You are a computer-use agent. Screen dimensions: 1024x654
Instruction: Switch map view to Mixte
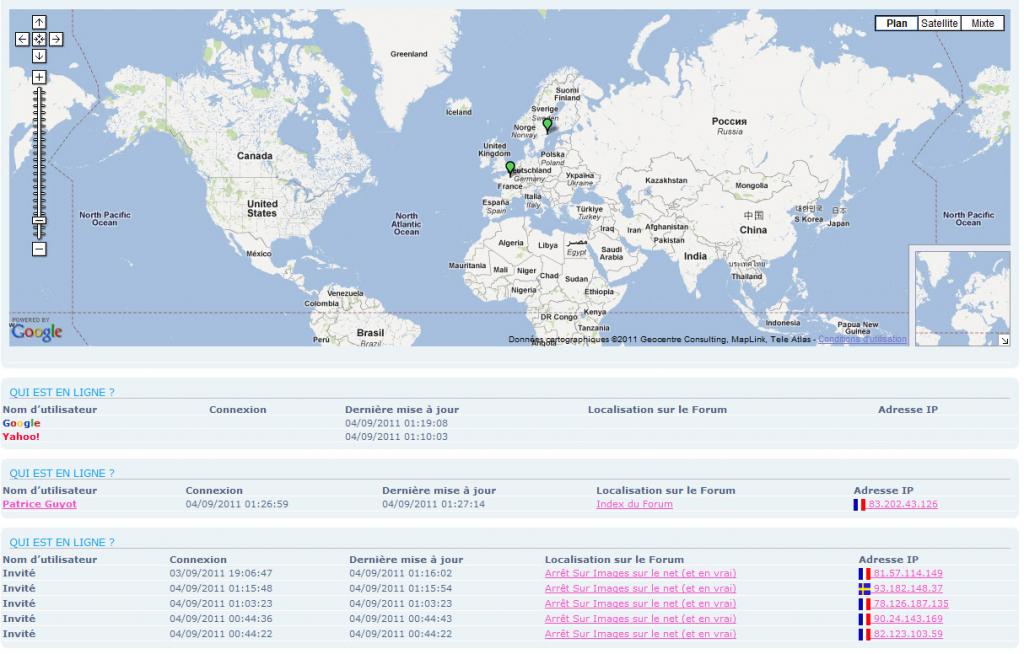coord(982,24)
